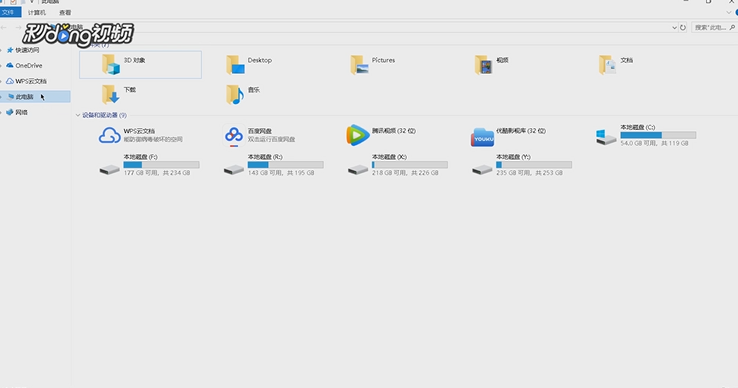This screenshot has width=738, height=388.
Task: Click the search magnifier icon
Action: (x=732, y=27)
